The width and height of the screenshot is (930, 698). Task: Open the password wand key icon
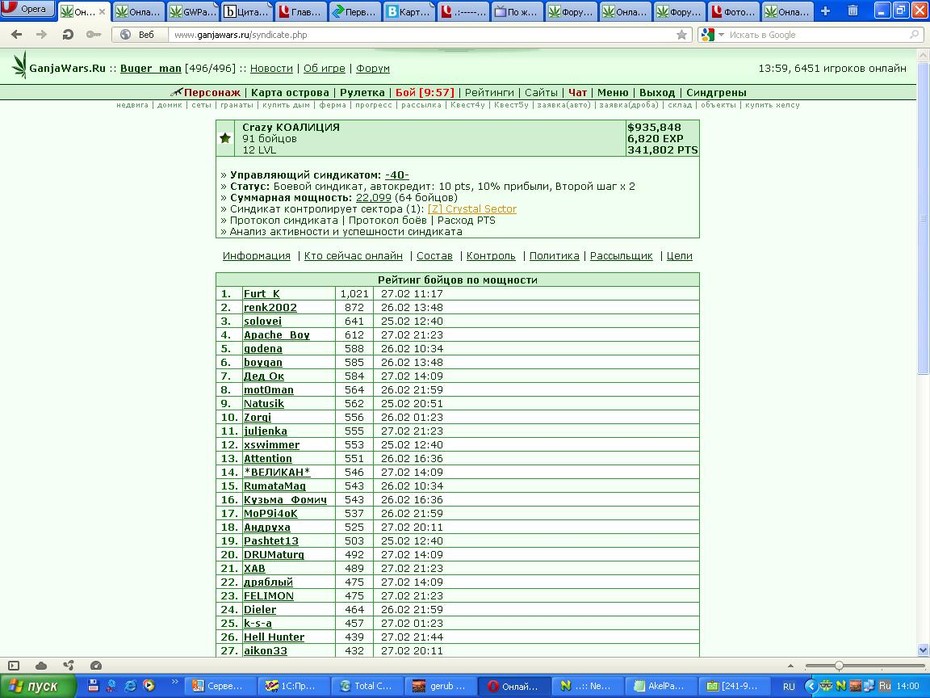click(93, 34)
